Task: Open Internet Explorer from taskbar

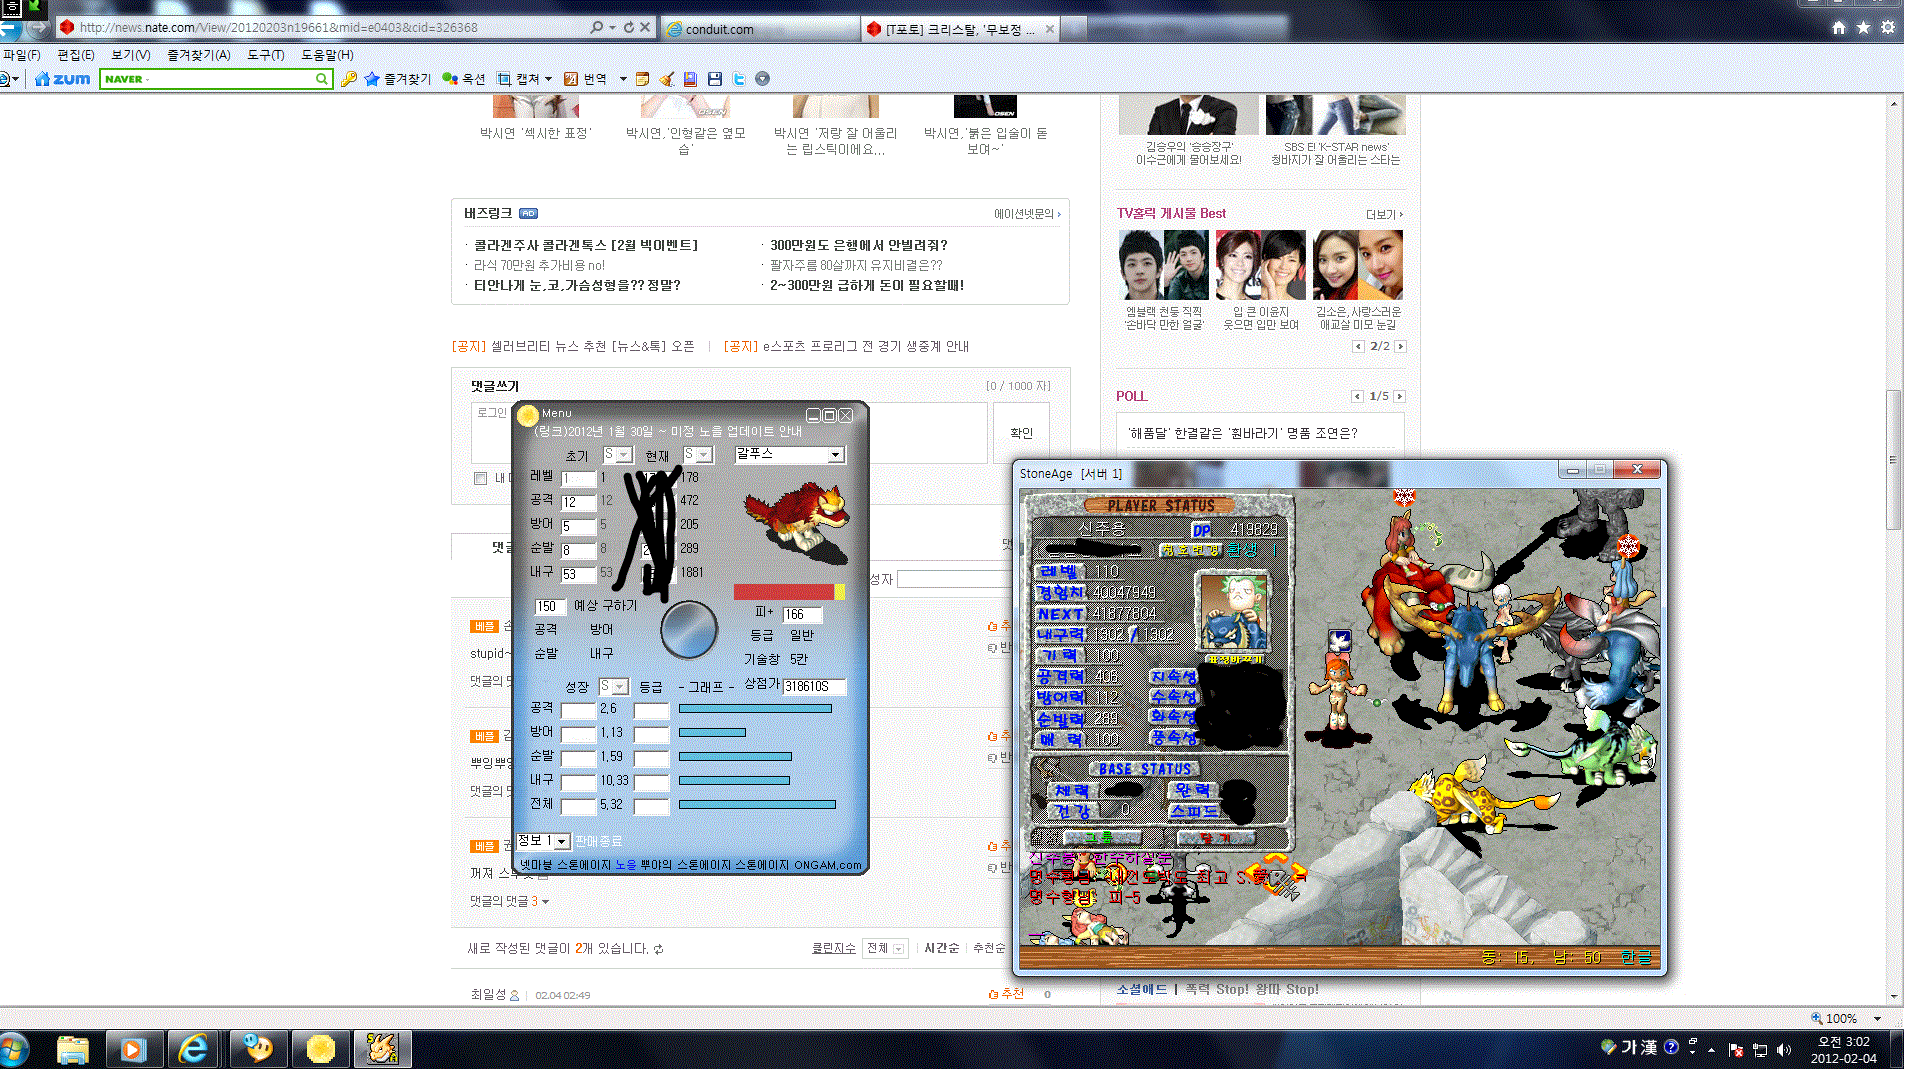Action: (193, 1049)
